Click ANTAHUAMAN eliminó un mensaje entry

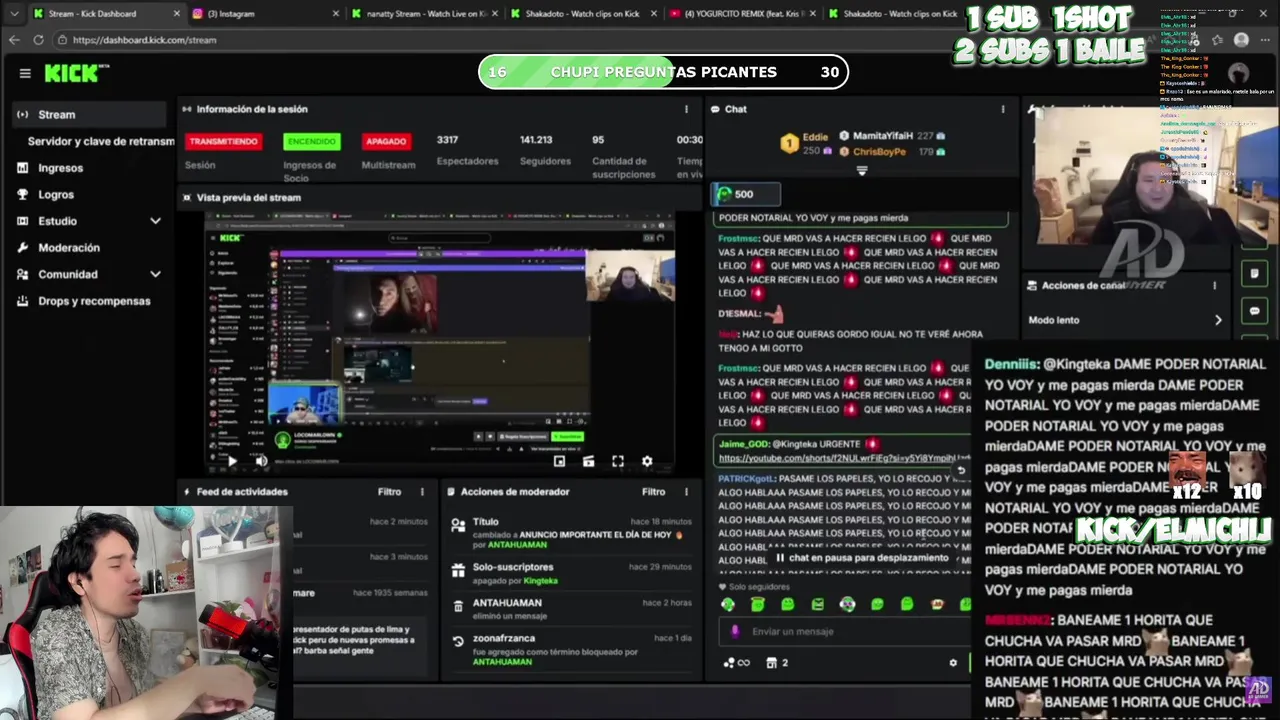[571, 609]
